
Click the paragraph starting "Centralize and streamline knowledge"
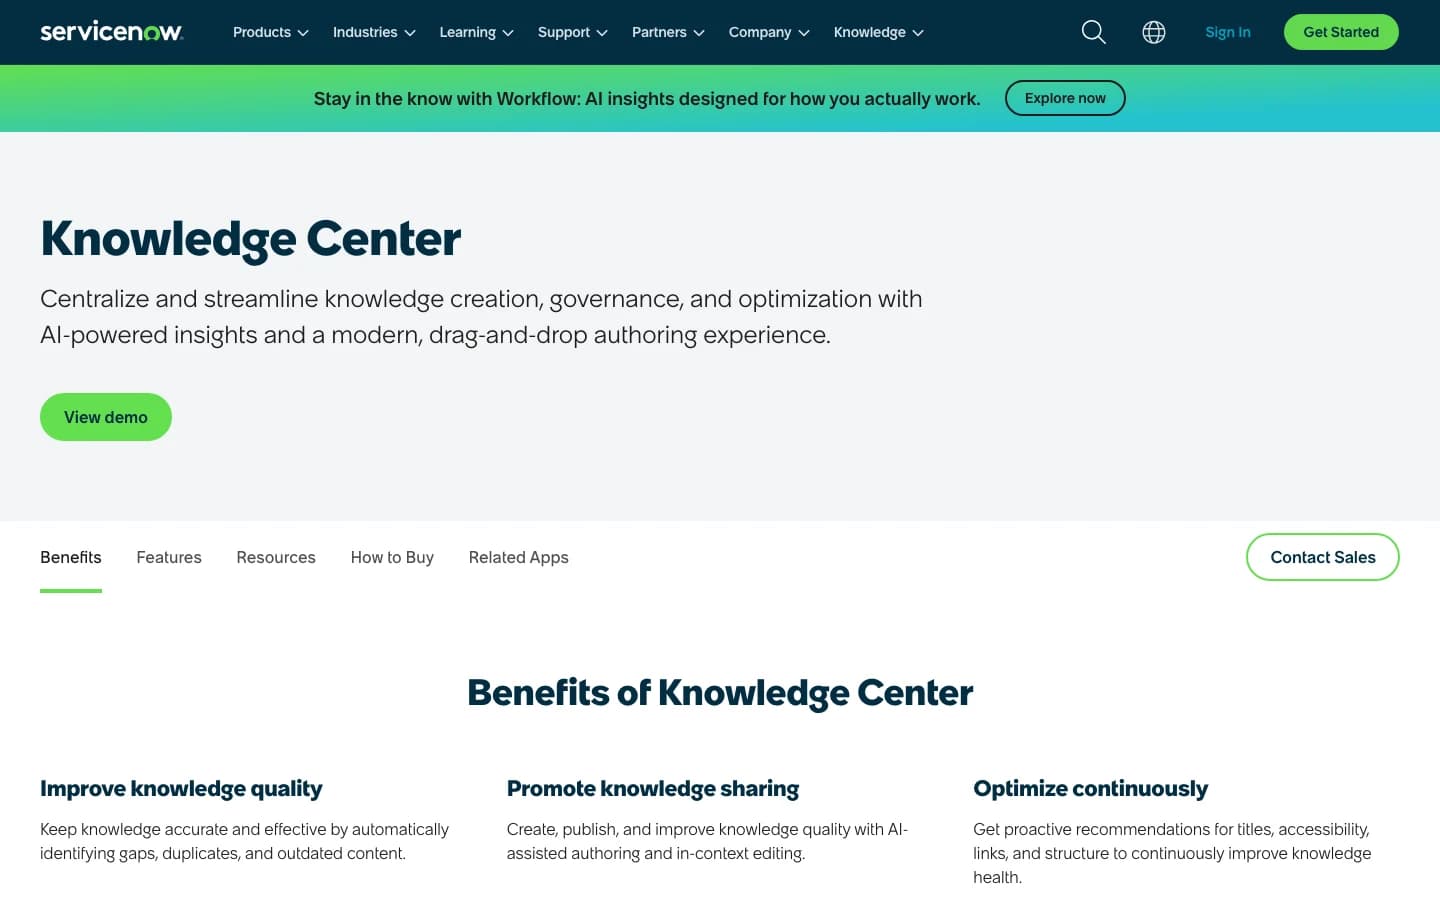(x=481, y=317)
